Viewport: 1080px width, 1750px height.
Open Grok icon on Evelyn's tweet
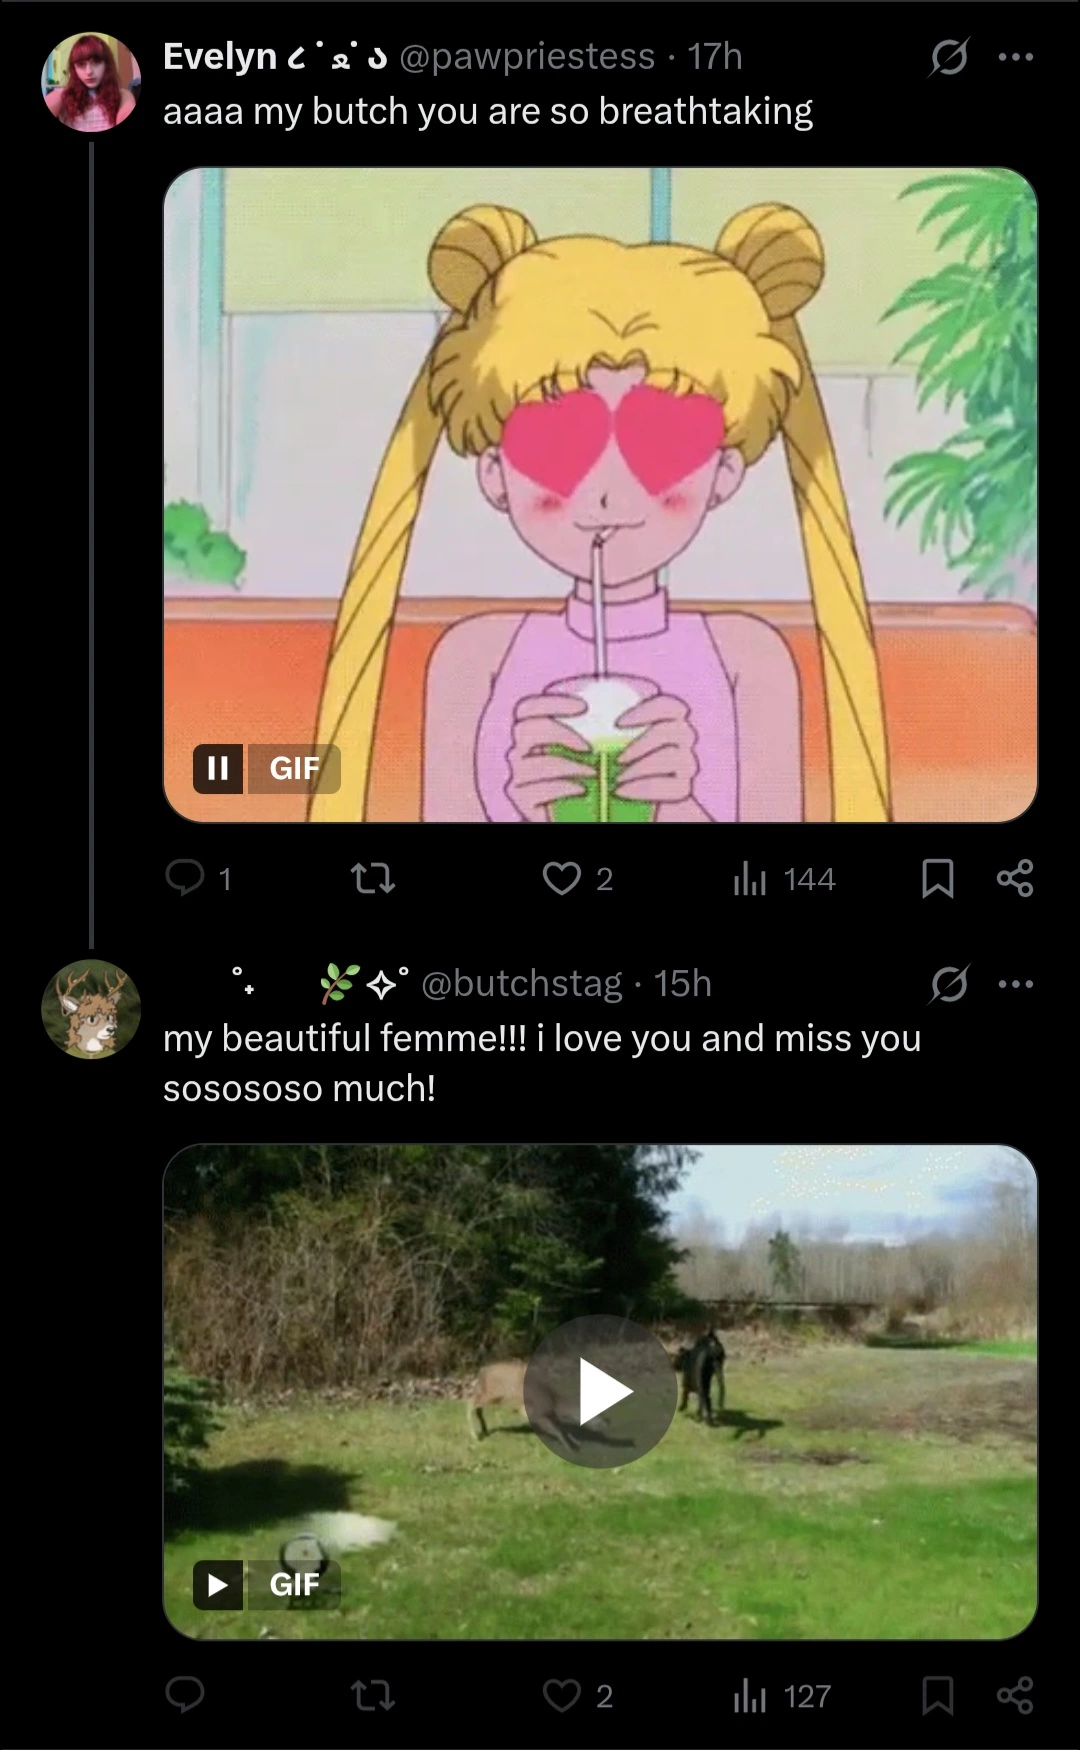pyautogui.click(x=948, y=58)
